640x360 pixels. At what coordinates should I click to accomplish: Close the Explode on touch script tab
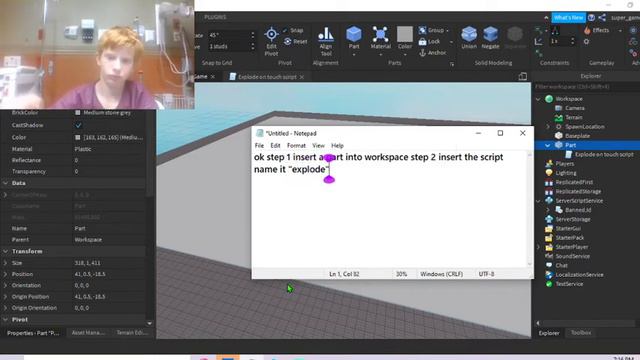point(302,77)
